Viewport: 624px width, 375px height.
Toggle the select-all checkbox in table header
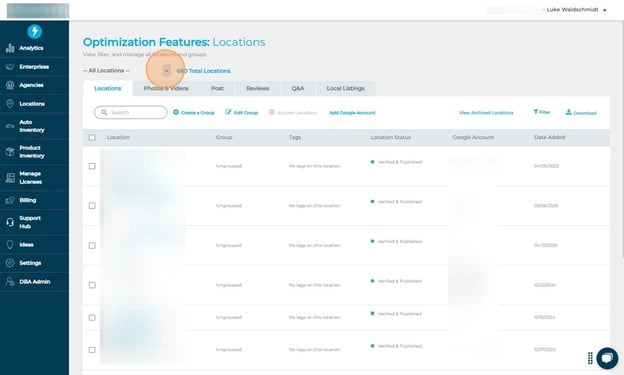(x=92, y=137)
